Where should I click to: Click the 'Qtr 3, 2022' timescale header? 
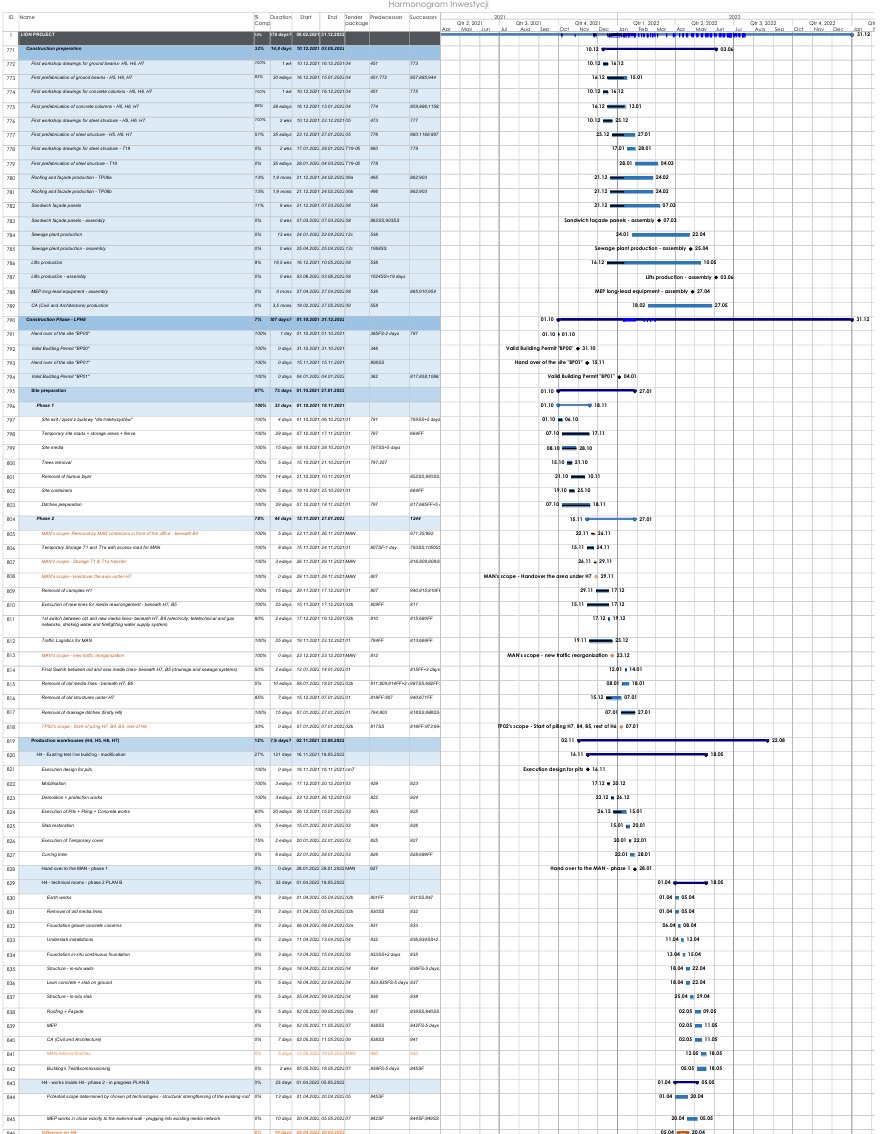click(763, 23)
